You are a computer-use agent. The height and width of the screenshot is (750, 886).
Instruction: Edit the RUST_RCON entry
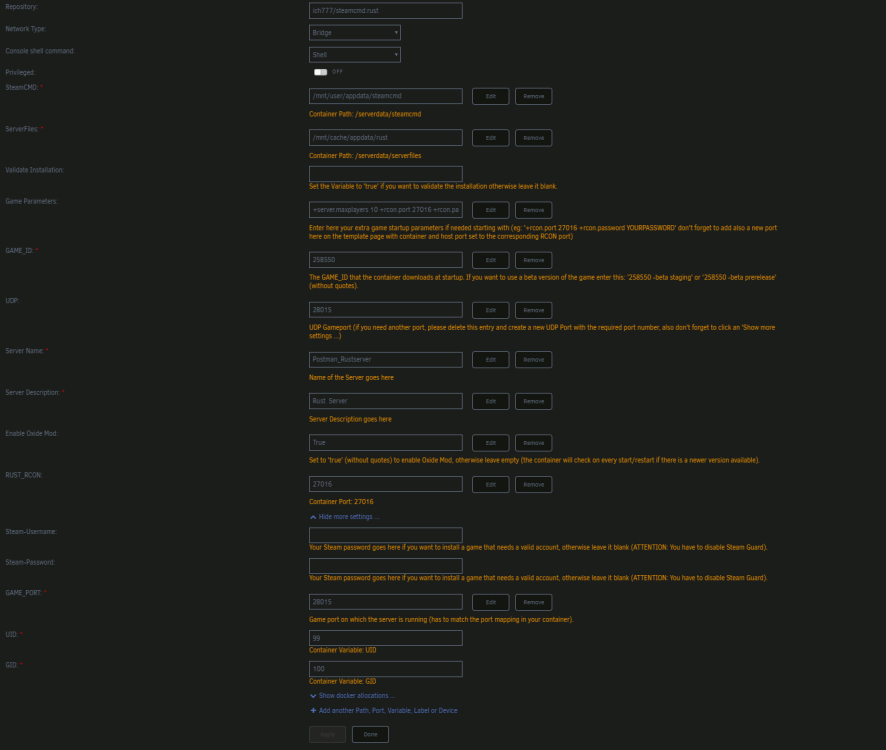tap(490, 484)
